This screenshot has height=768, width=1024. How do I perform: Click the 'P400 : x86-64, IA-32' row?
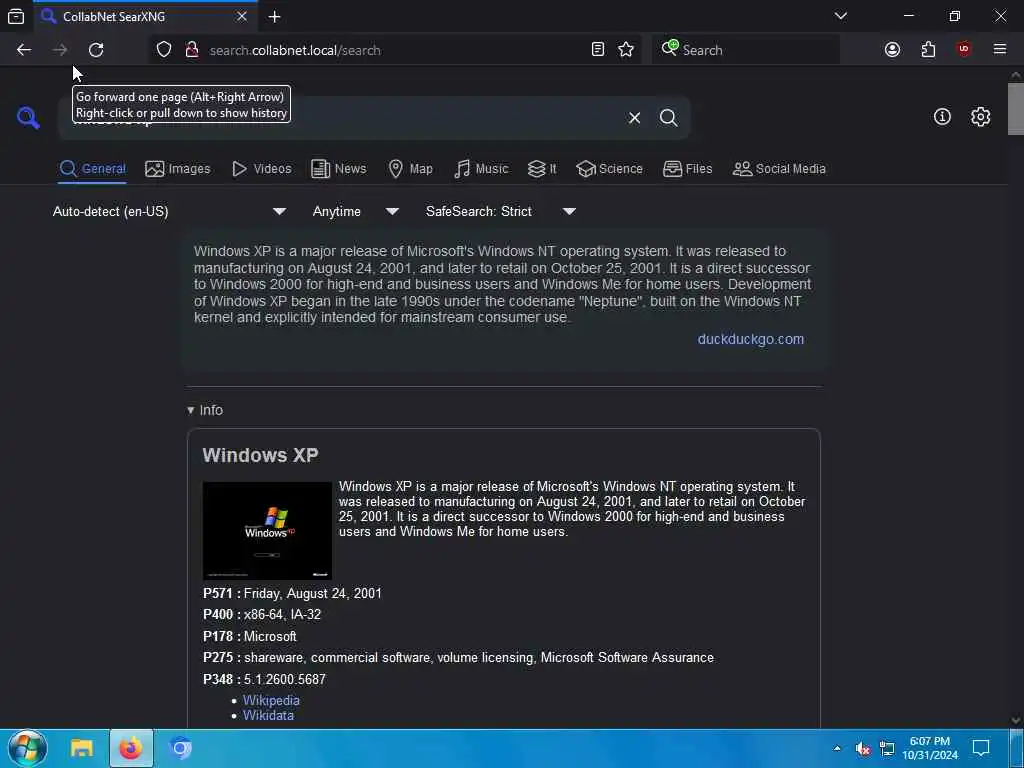[262, 615]
